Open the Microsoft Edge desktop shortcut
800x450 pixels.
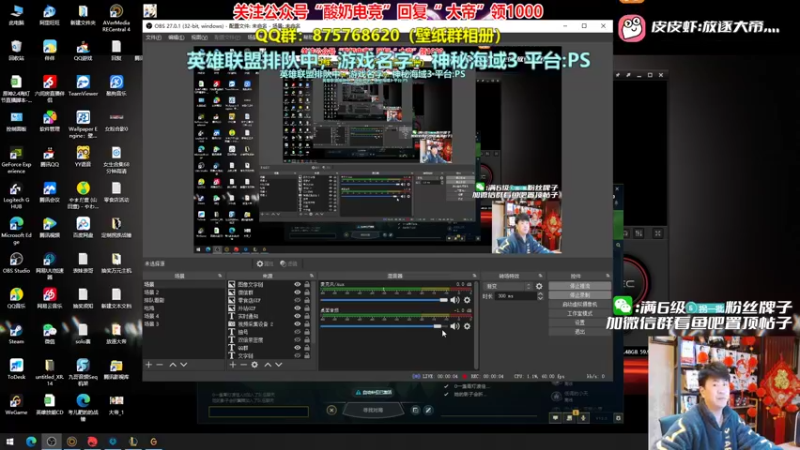16,231
